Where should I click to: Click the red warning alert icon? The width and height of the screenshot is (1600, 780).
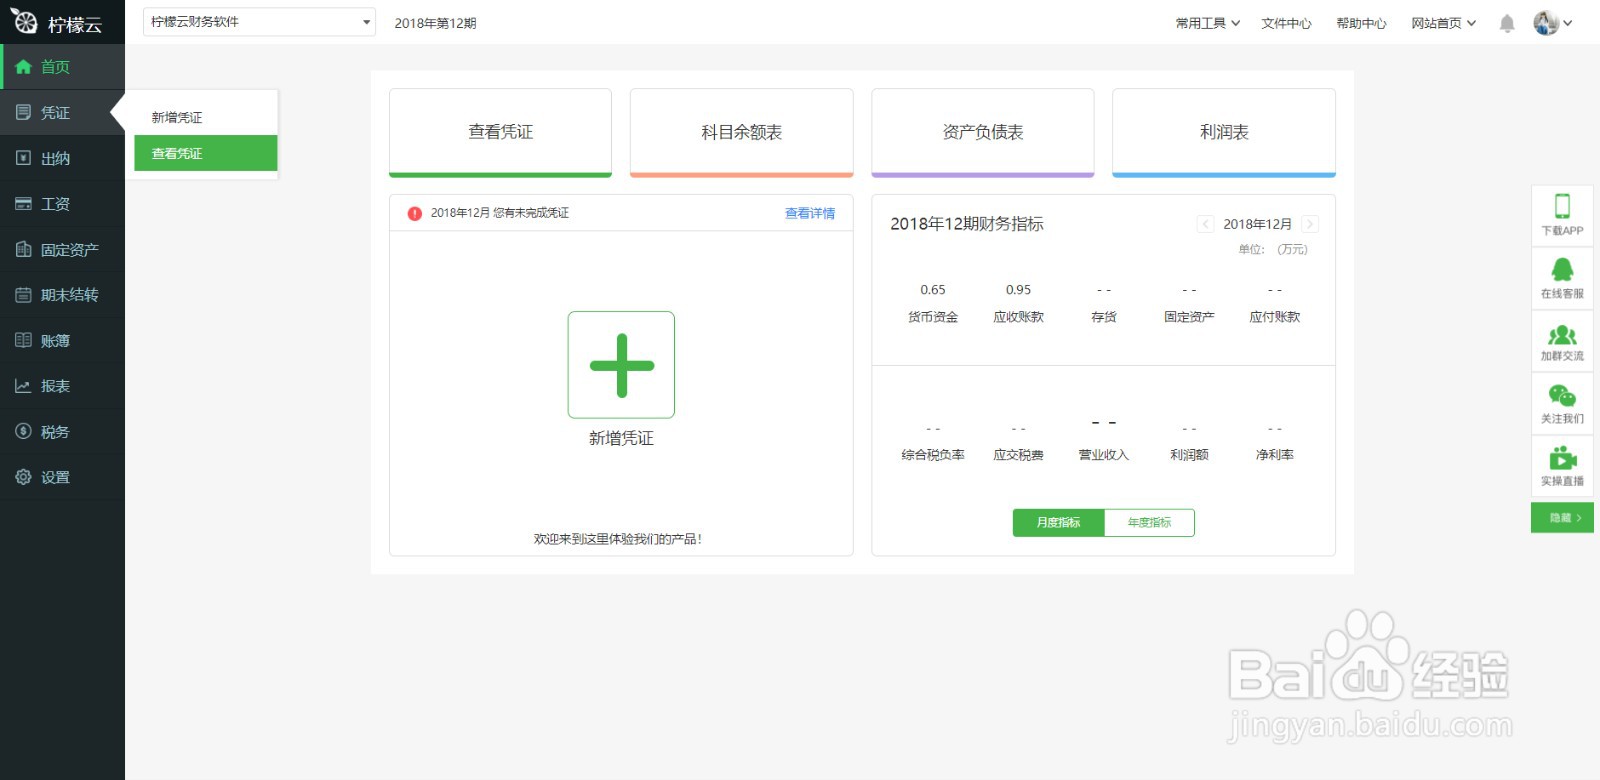tap(415, 213)
